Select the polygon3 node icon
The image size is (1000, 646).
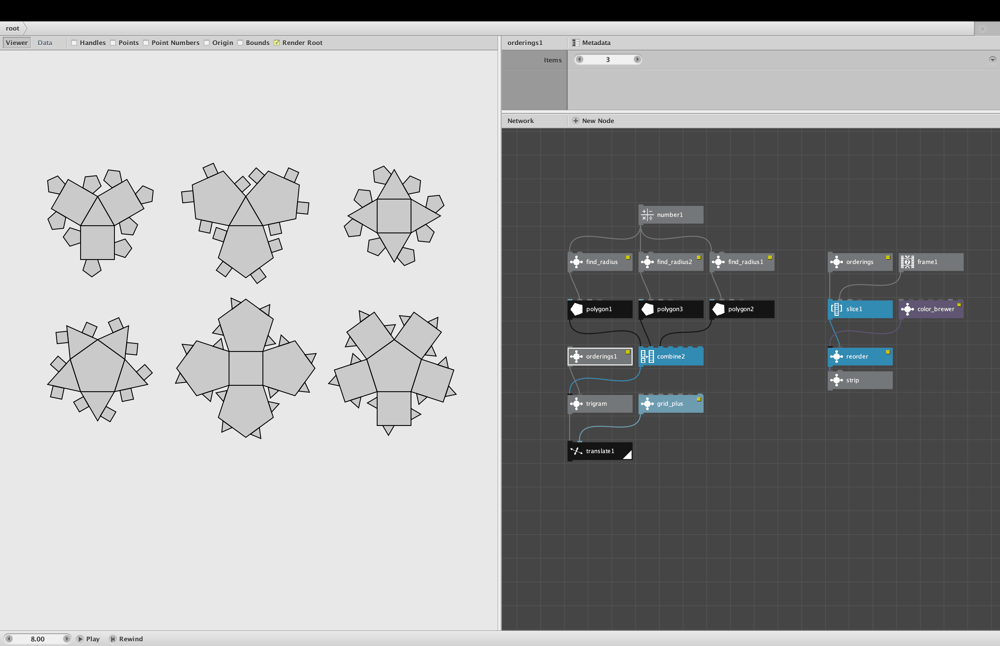point(647,309)
